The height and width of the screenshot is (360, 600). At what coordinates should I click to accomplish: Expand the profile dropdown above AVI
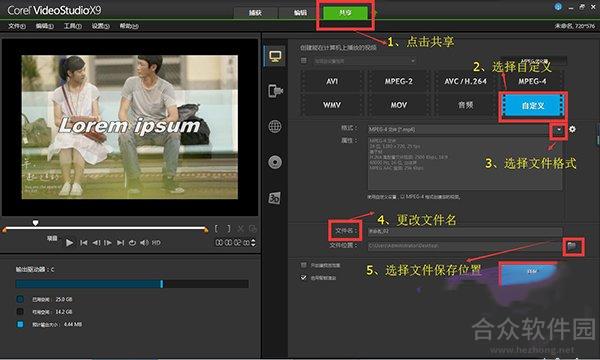click(x=413, y=60)
